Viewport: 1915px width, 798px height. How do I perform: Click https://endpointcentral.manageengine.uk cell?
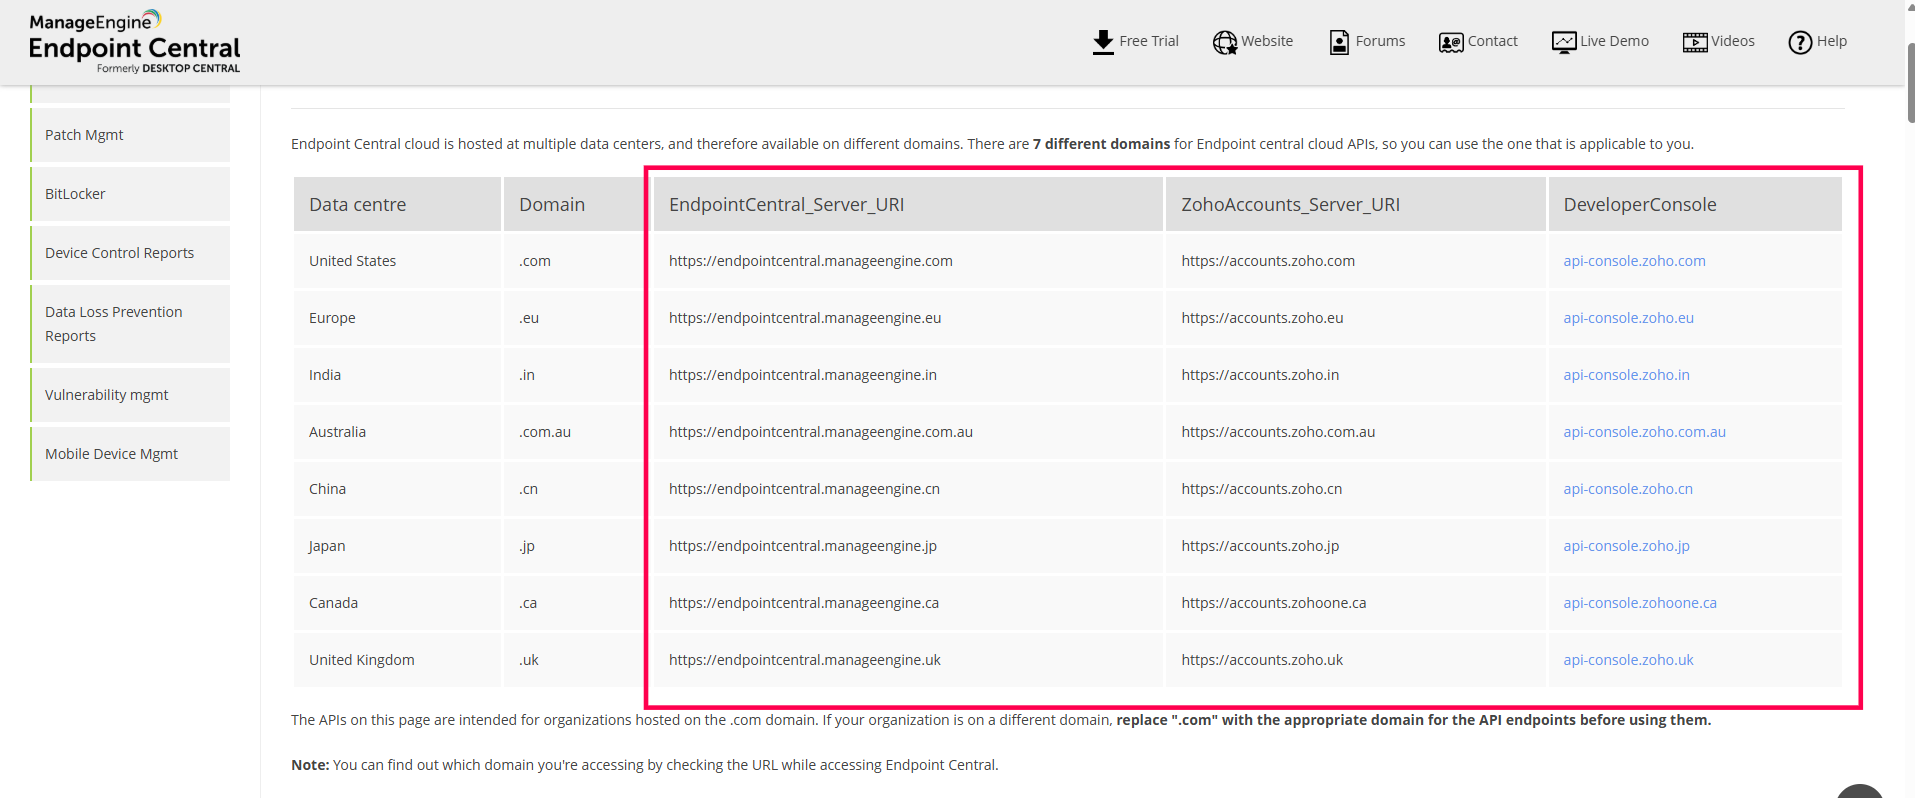(x=908, y=660)
